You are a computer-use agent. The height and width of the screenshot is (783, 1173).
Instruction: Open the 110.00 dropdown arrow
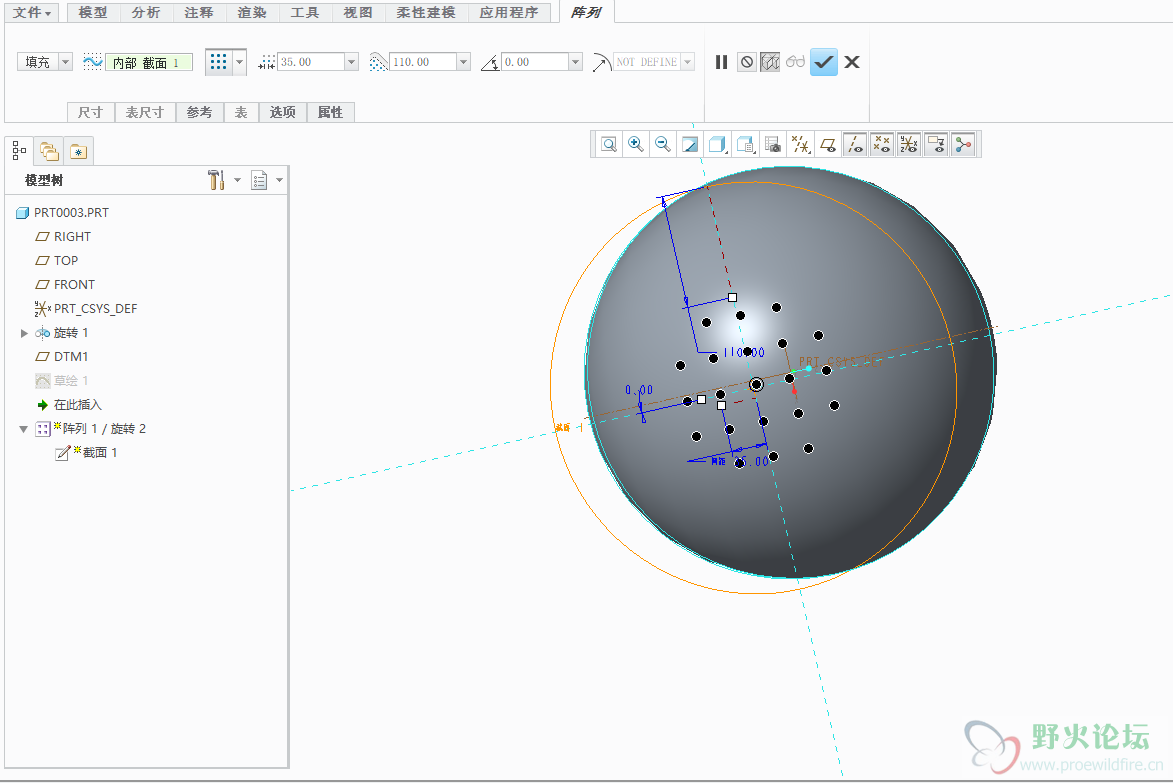point(463,62)
